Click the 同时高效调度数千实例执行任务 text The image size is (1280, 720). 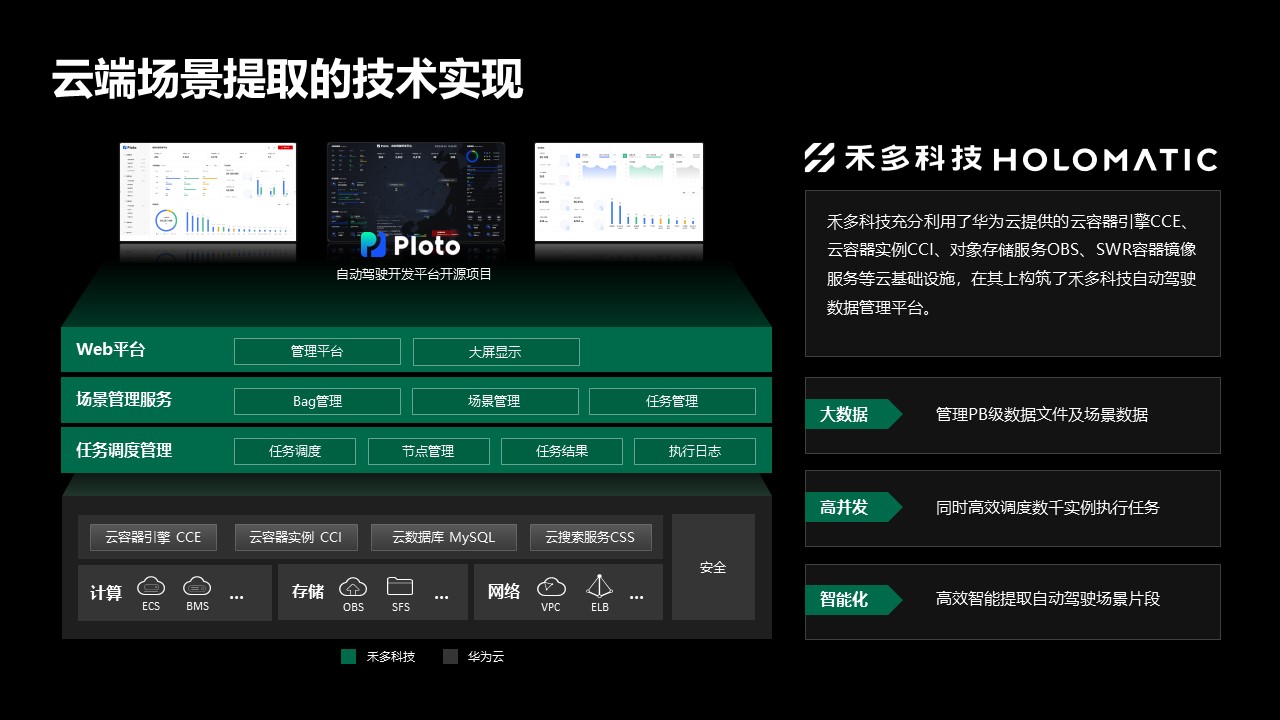(1048, 507)
